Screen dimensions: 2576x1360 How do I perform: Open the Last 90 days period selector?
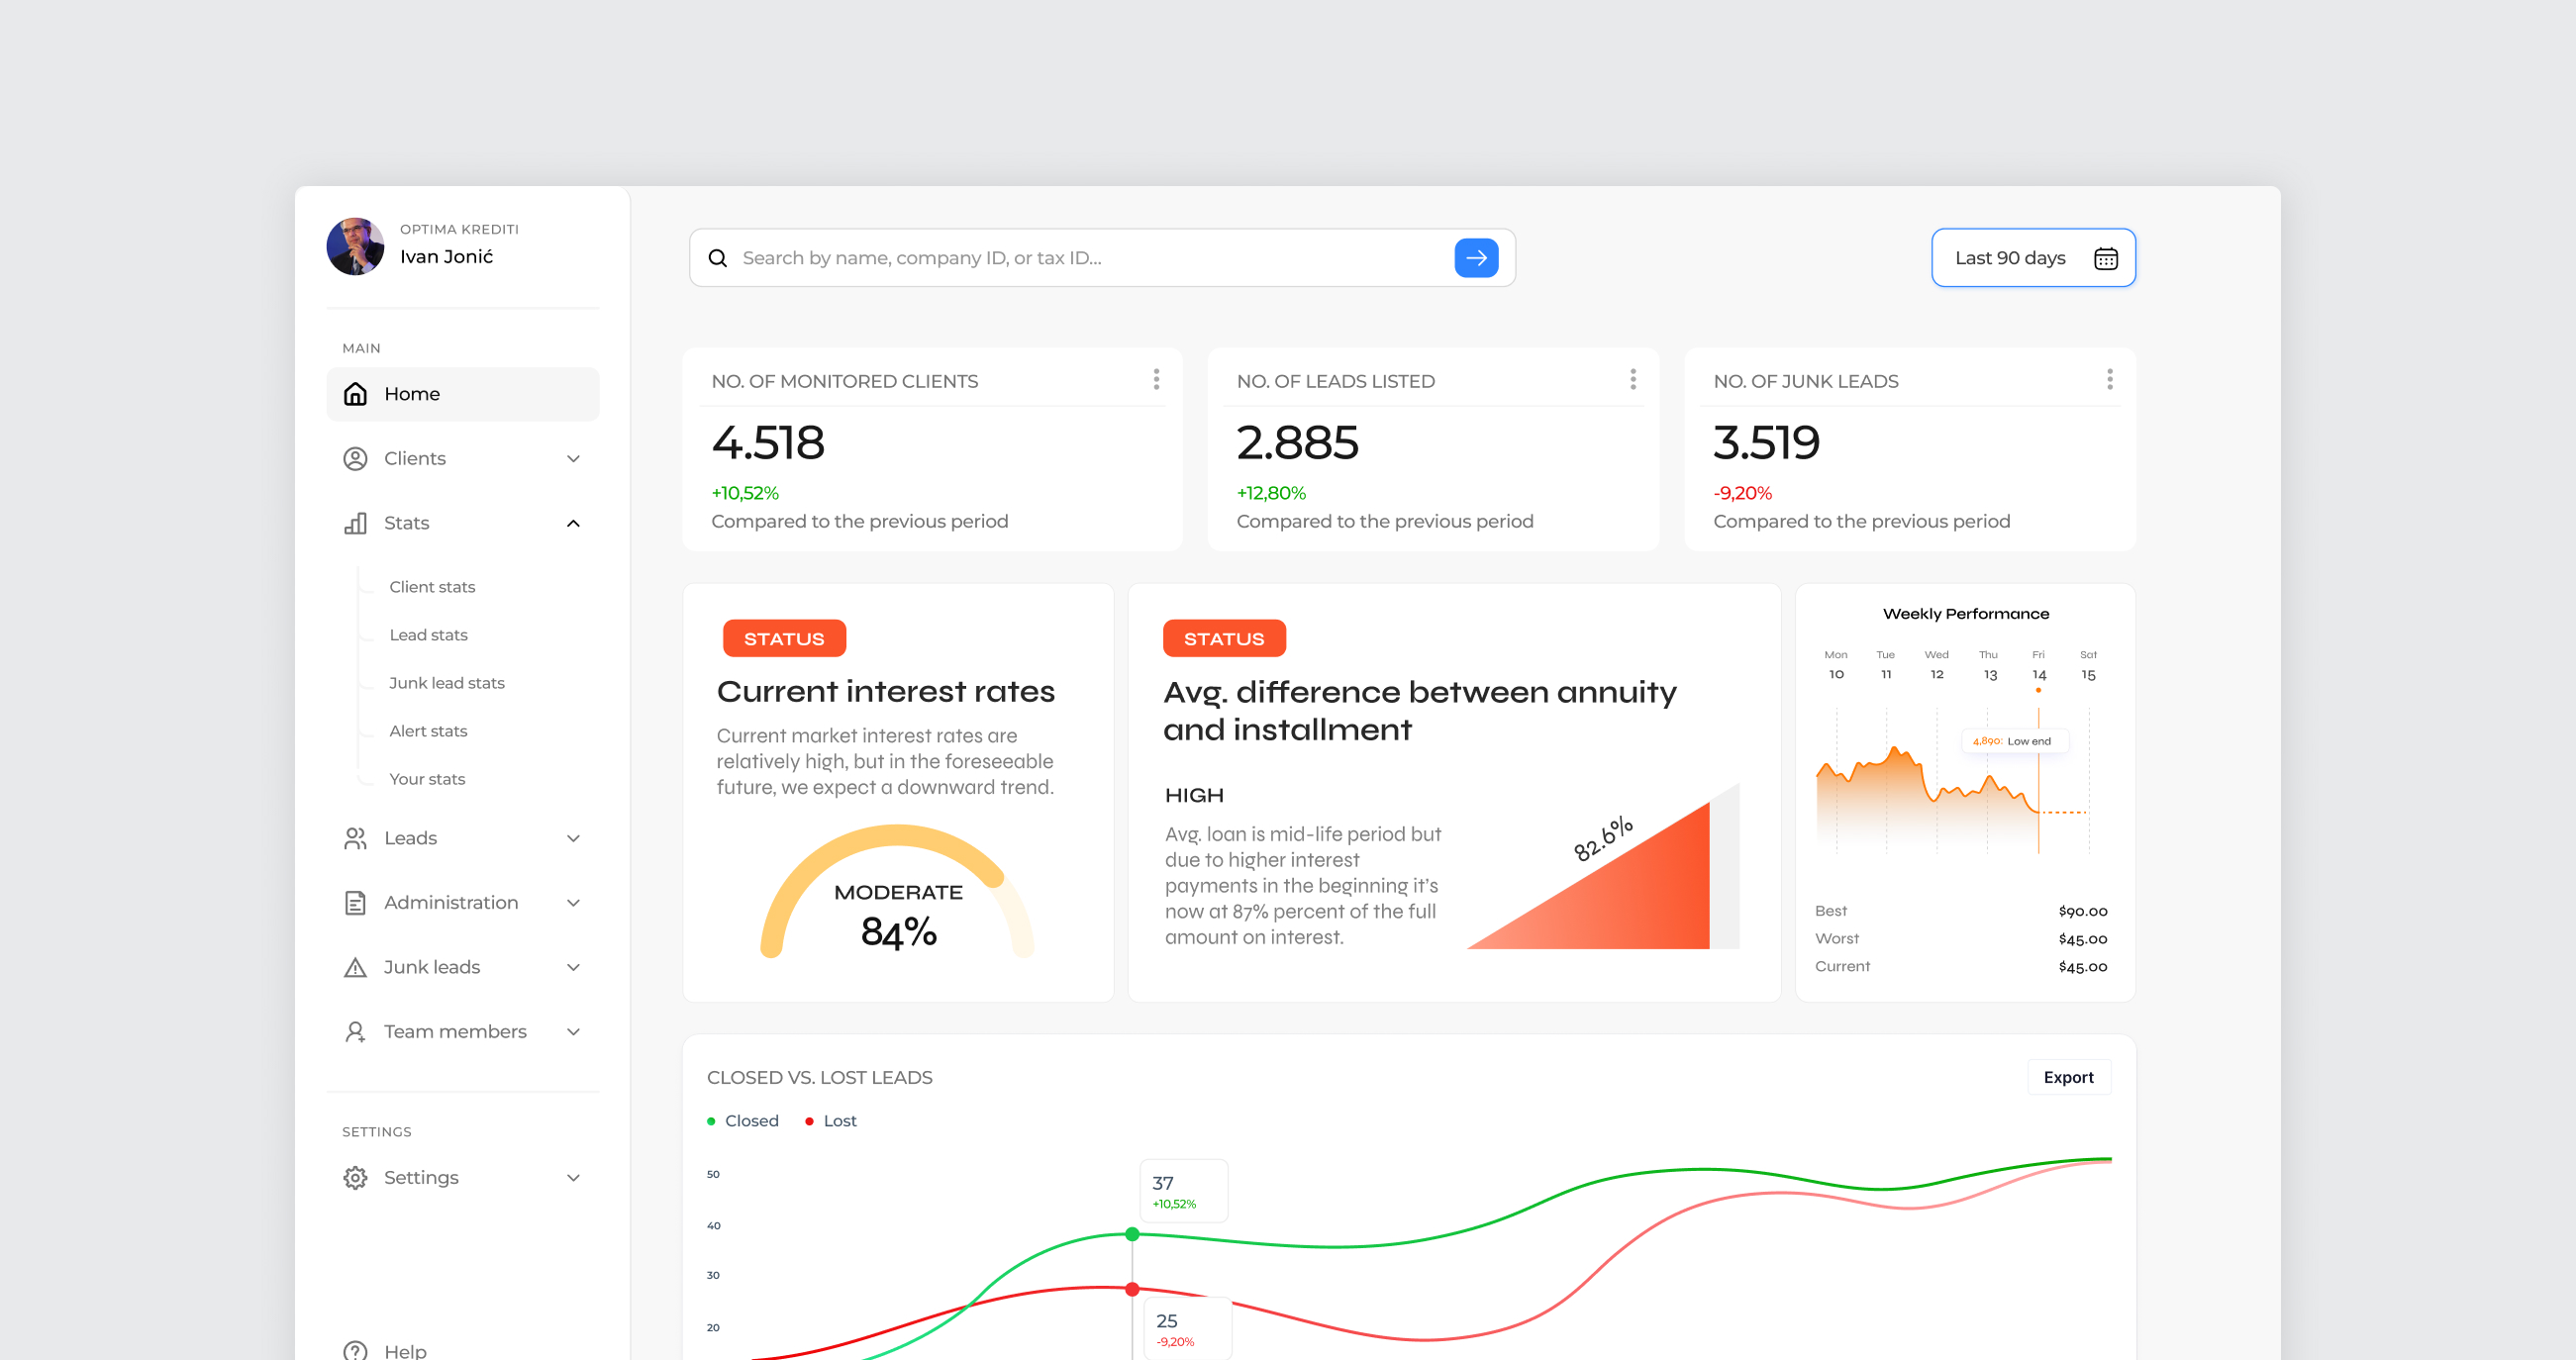(x=2009, y=258)
